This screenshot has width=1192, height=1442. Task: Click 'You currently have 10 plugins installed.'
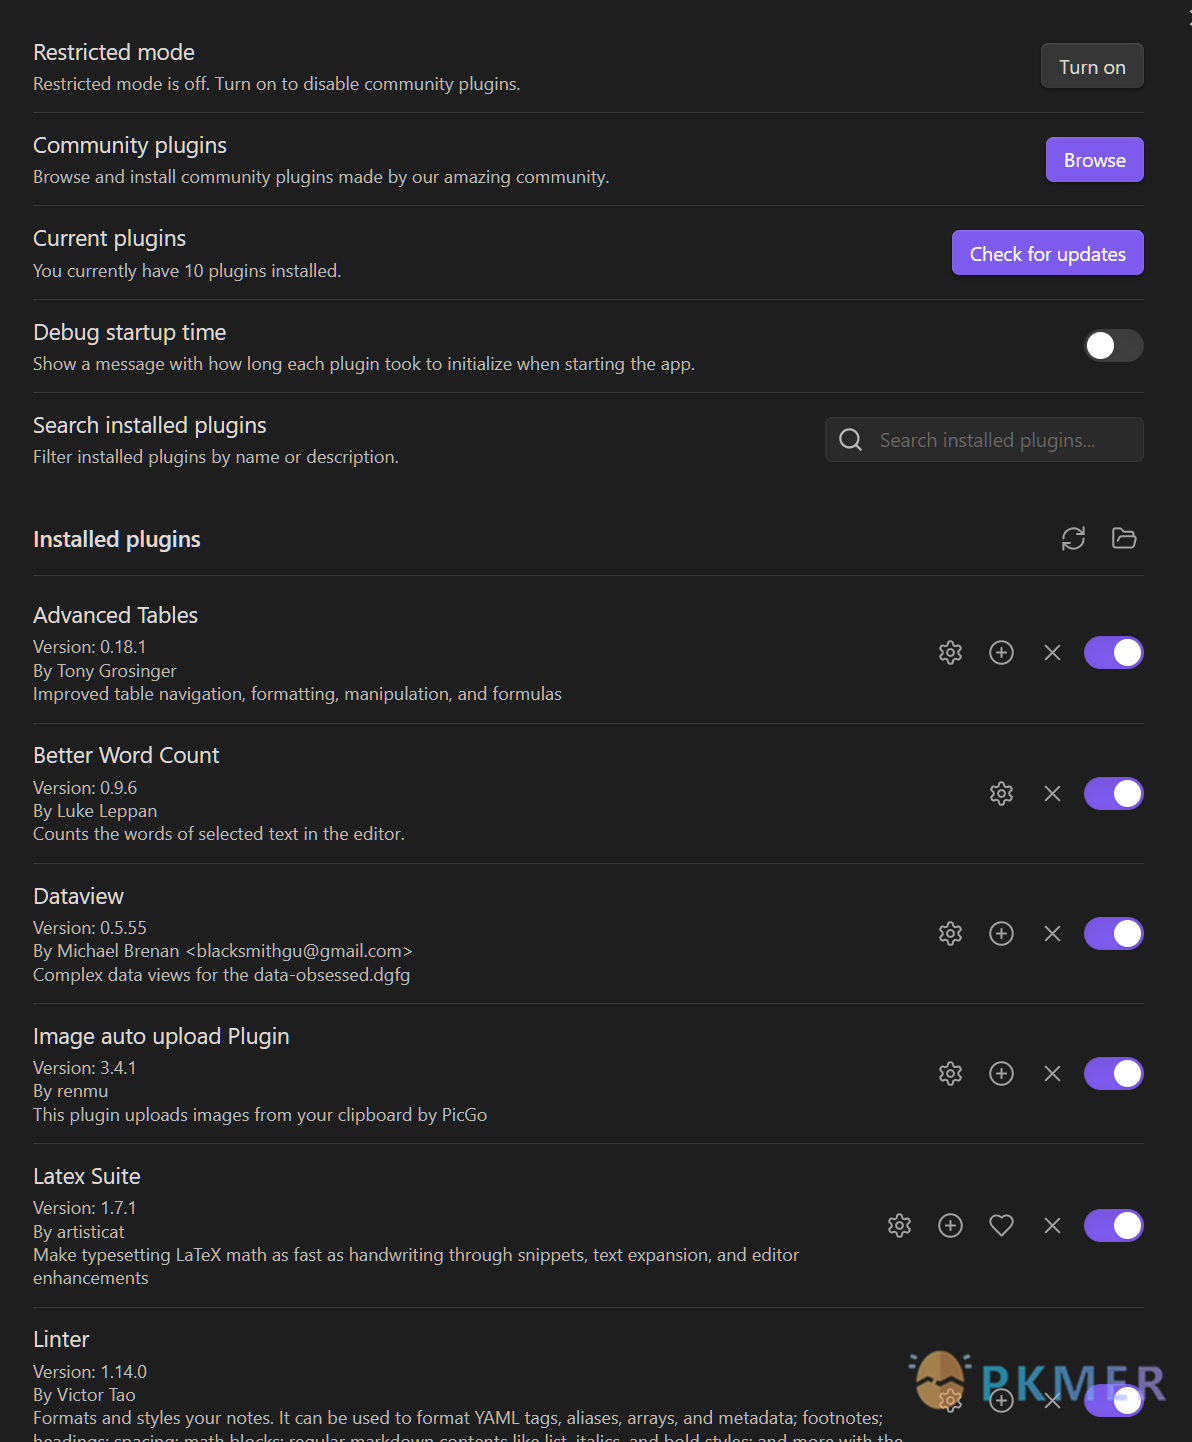point(187,271)
